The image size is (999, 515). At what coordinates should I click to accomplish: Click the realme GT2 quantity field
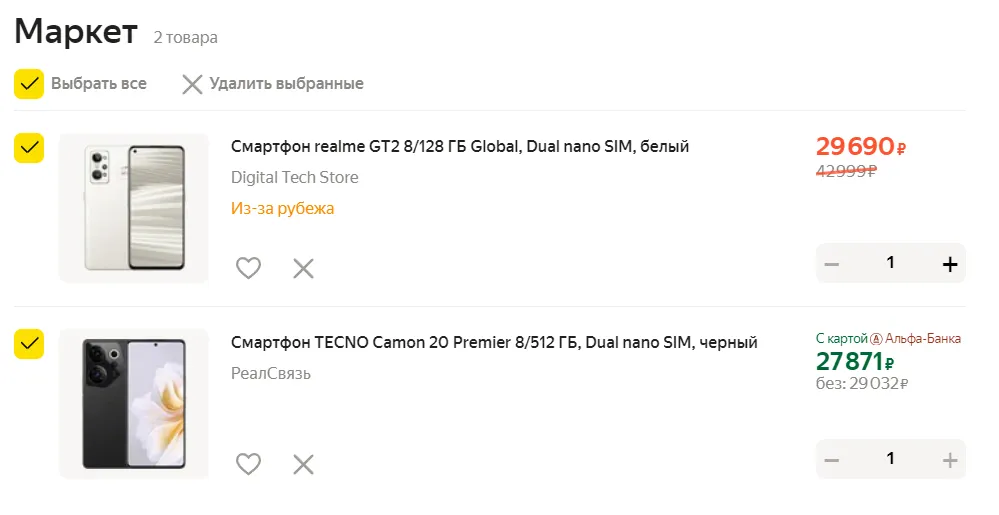[890, 264]
